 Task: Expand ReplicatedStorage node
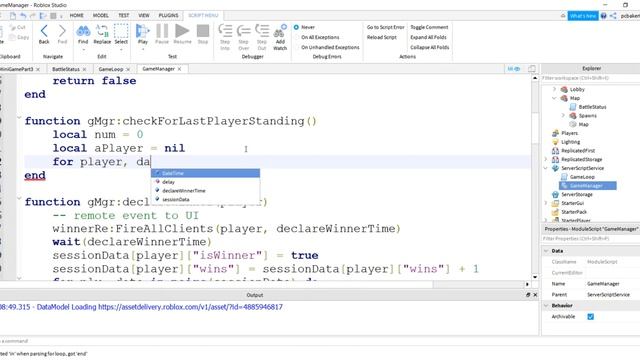tap(546, 159)
